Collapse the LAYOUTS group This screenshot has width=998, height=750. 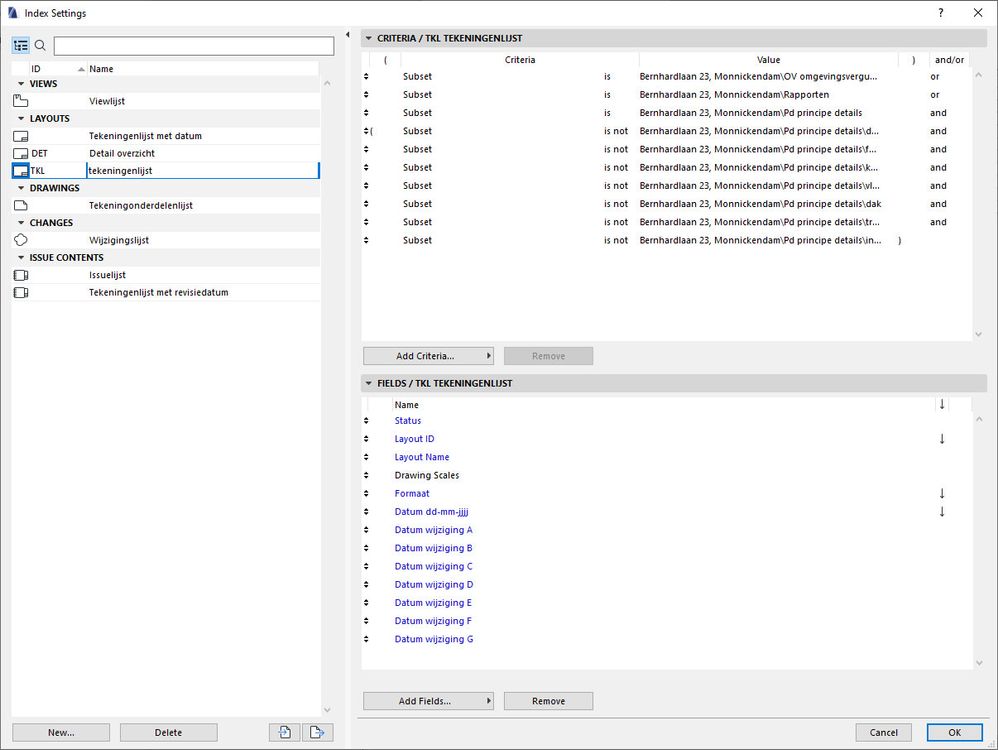click(21, 118)
